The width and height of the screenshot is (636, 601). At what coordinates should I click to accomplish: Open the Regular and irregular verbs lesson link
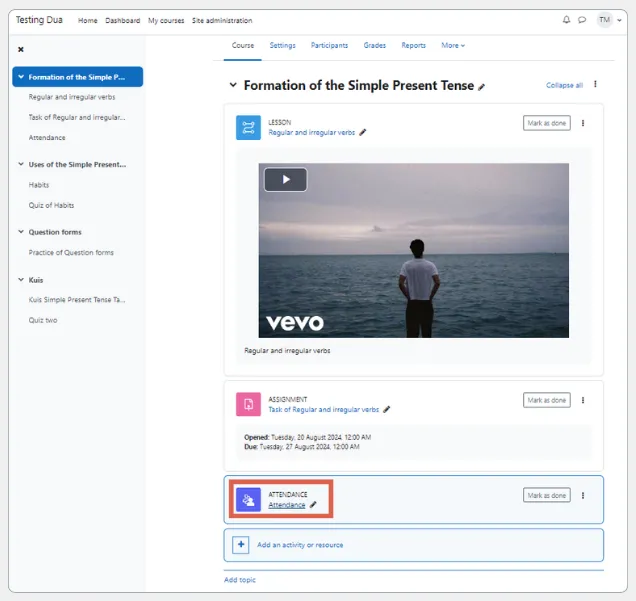312,133
